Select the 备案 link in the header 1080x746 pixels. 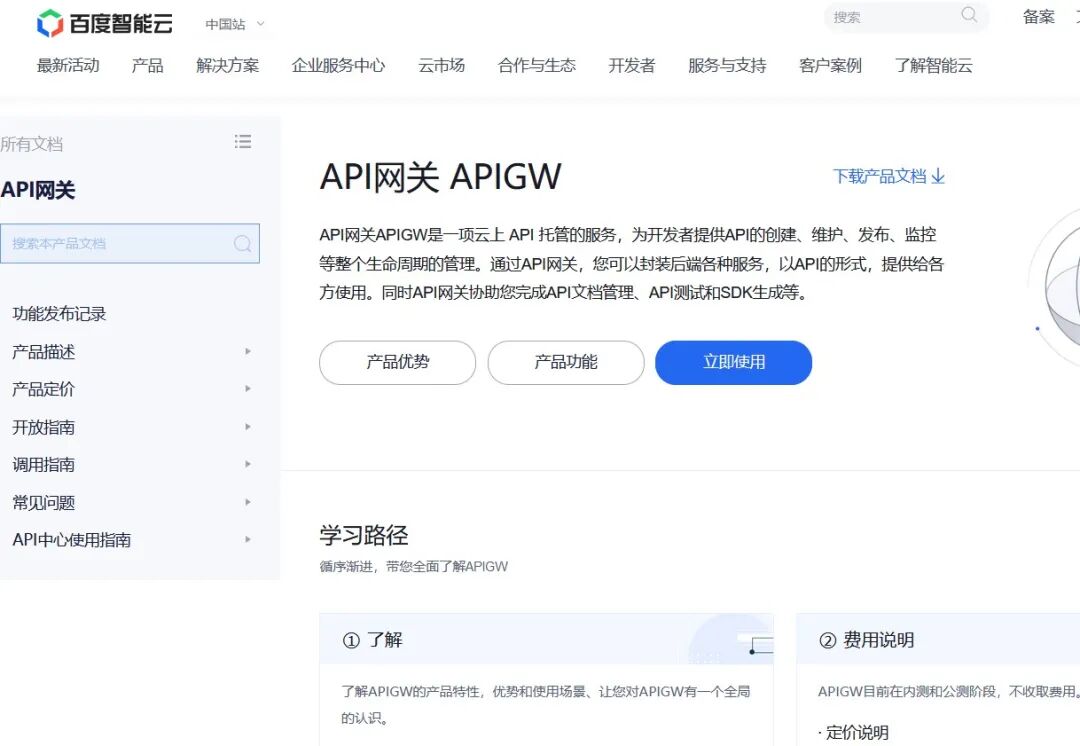tap(1038, 17)
